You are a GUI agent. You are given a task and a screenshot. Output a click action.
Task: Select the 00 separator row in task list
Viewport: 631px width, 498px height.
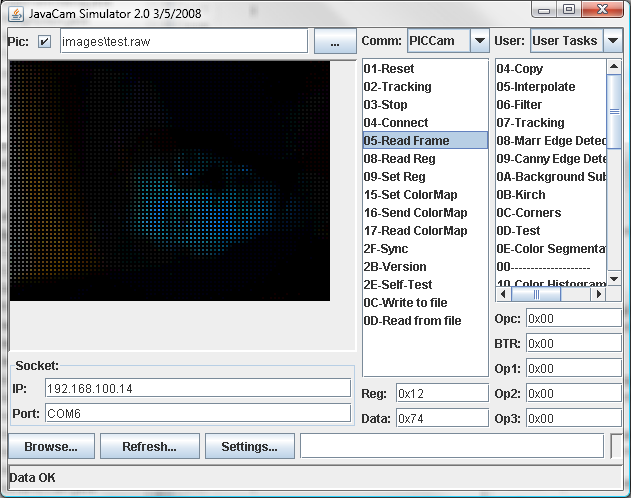point(551,267)
